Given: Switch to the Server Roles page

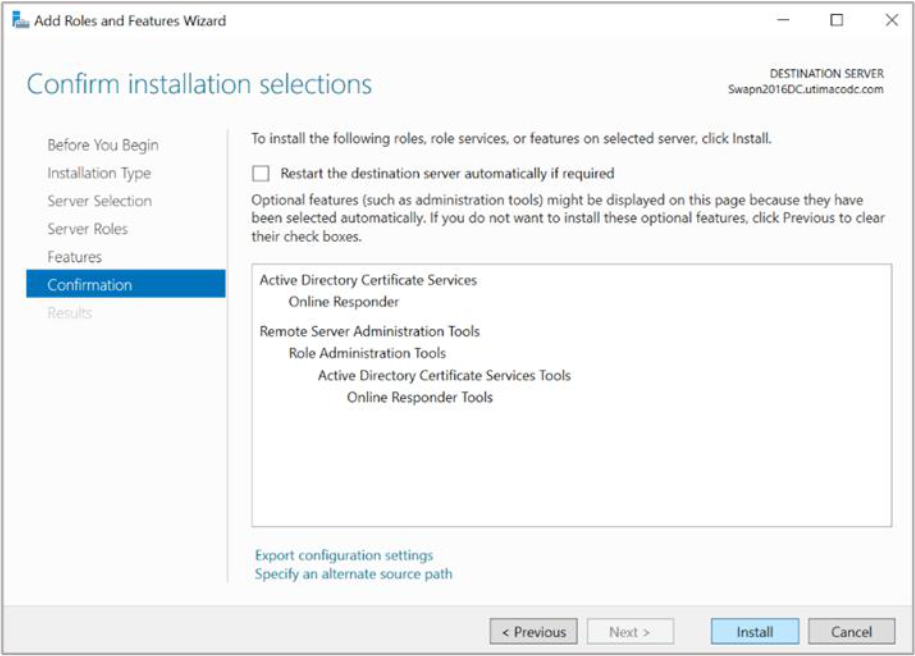Looking at the screenshot, I should click(x=87, y=229).
